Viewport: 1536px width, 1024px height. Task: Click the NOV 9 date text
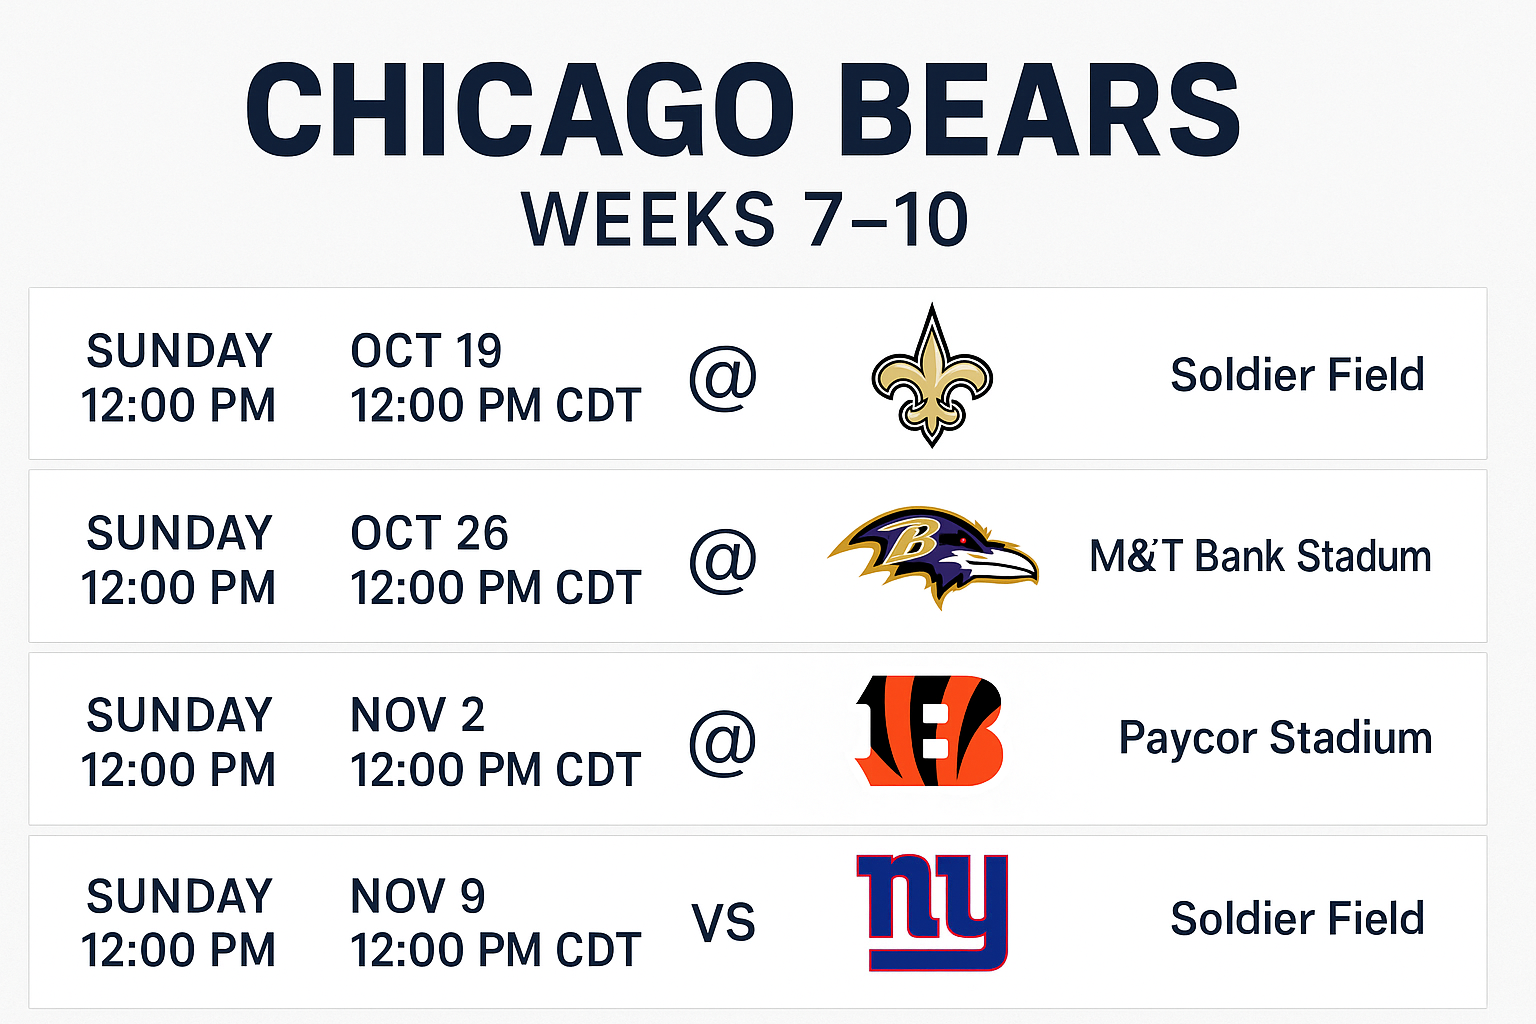coord(417,896)
